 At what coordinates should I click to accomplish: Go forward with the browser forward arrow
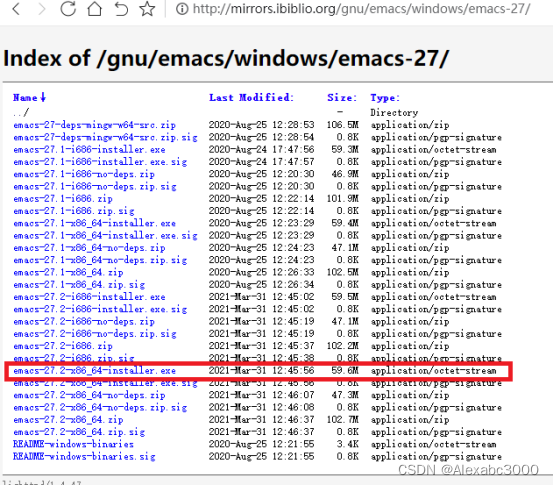click(x=42, y=8)
